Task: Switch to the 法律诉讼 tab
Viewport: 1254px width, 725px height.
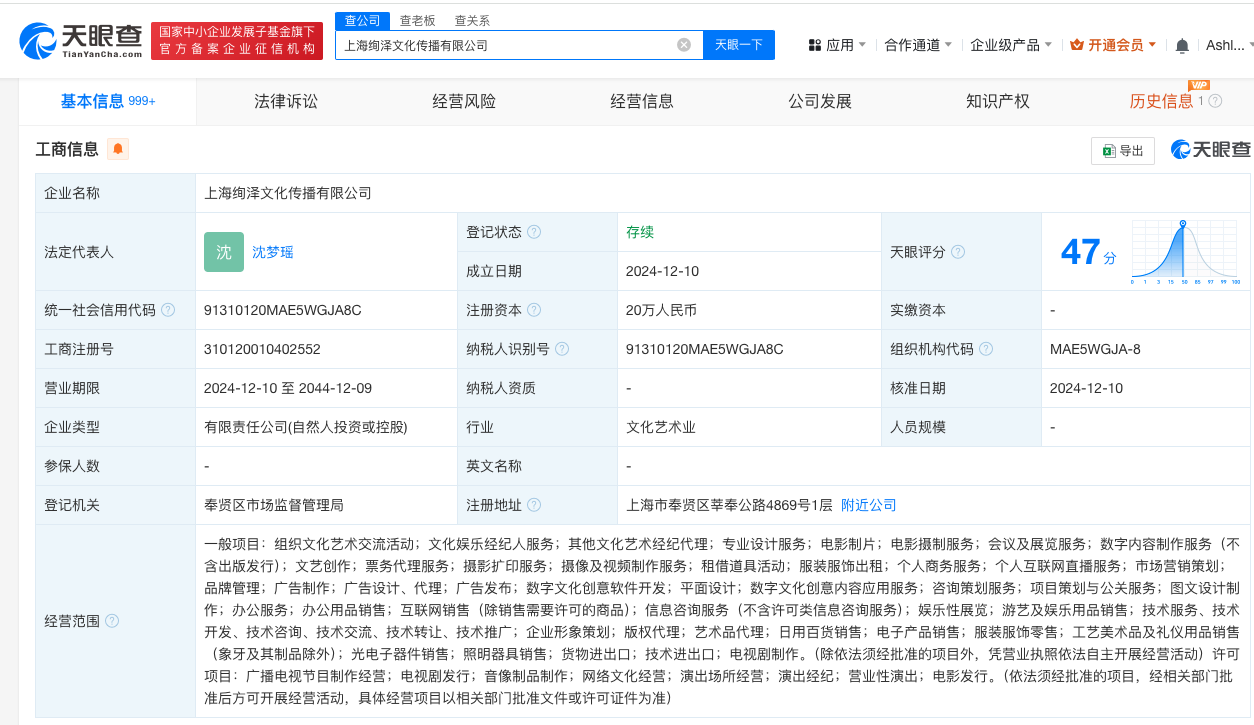Action: pos(286,101)
